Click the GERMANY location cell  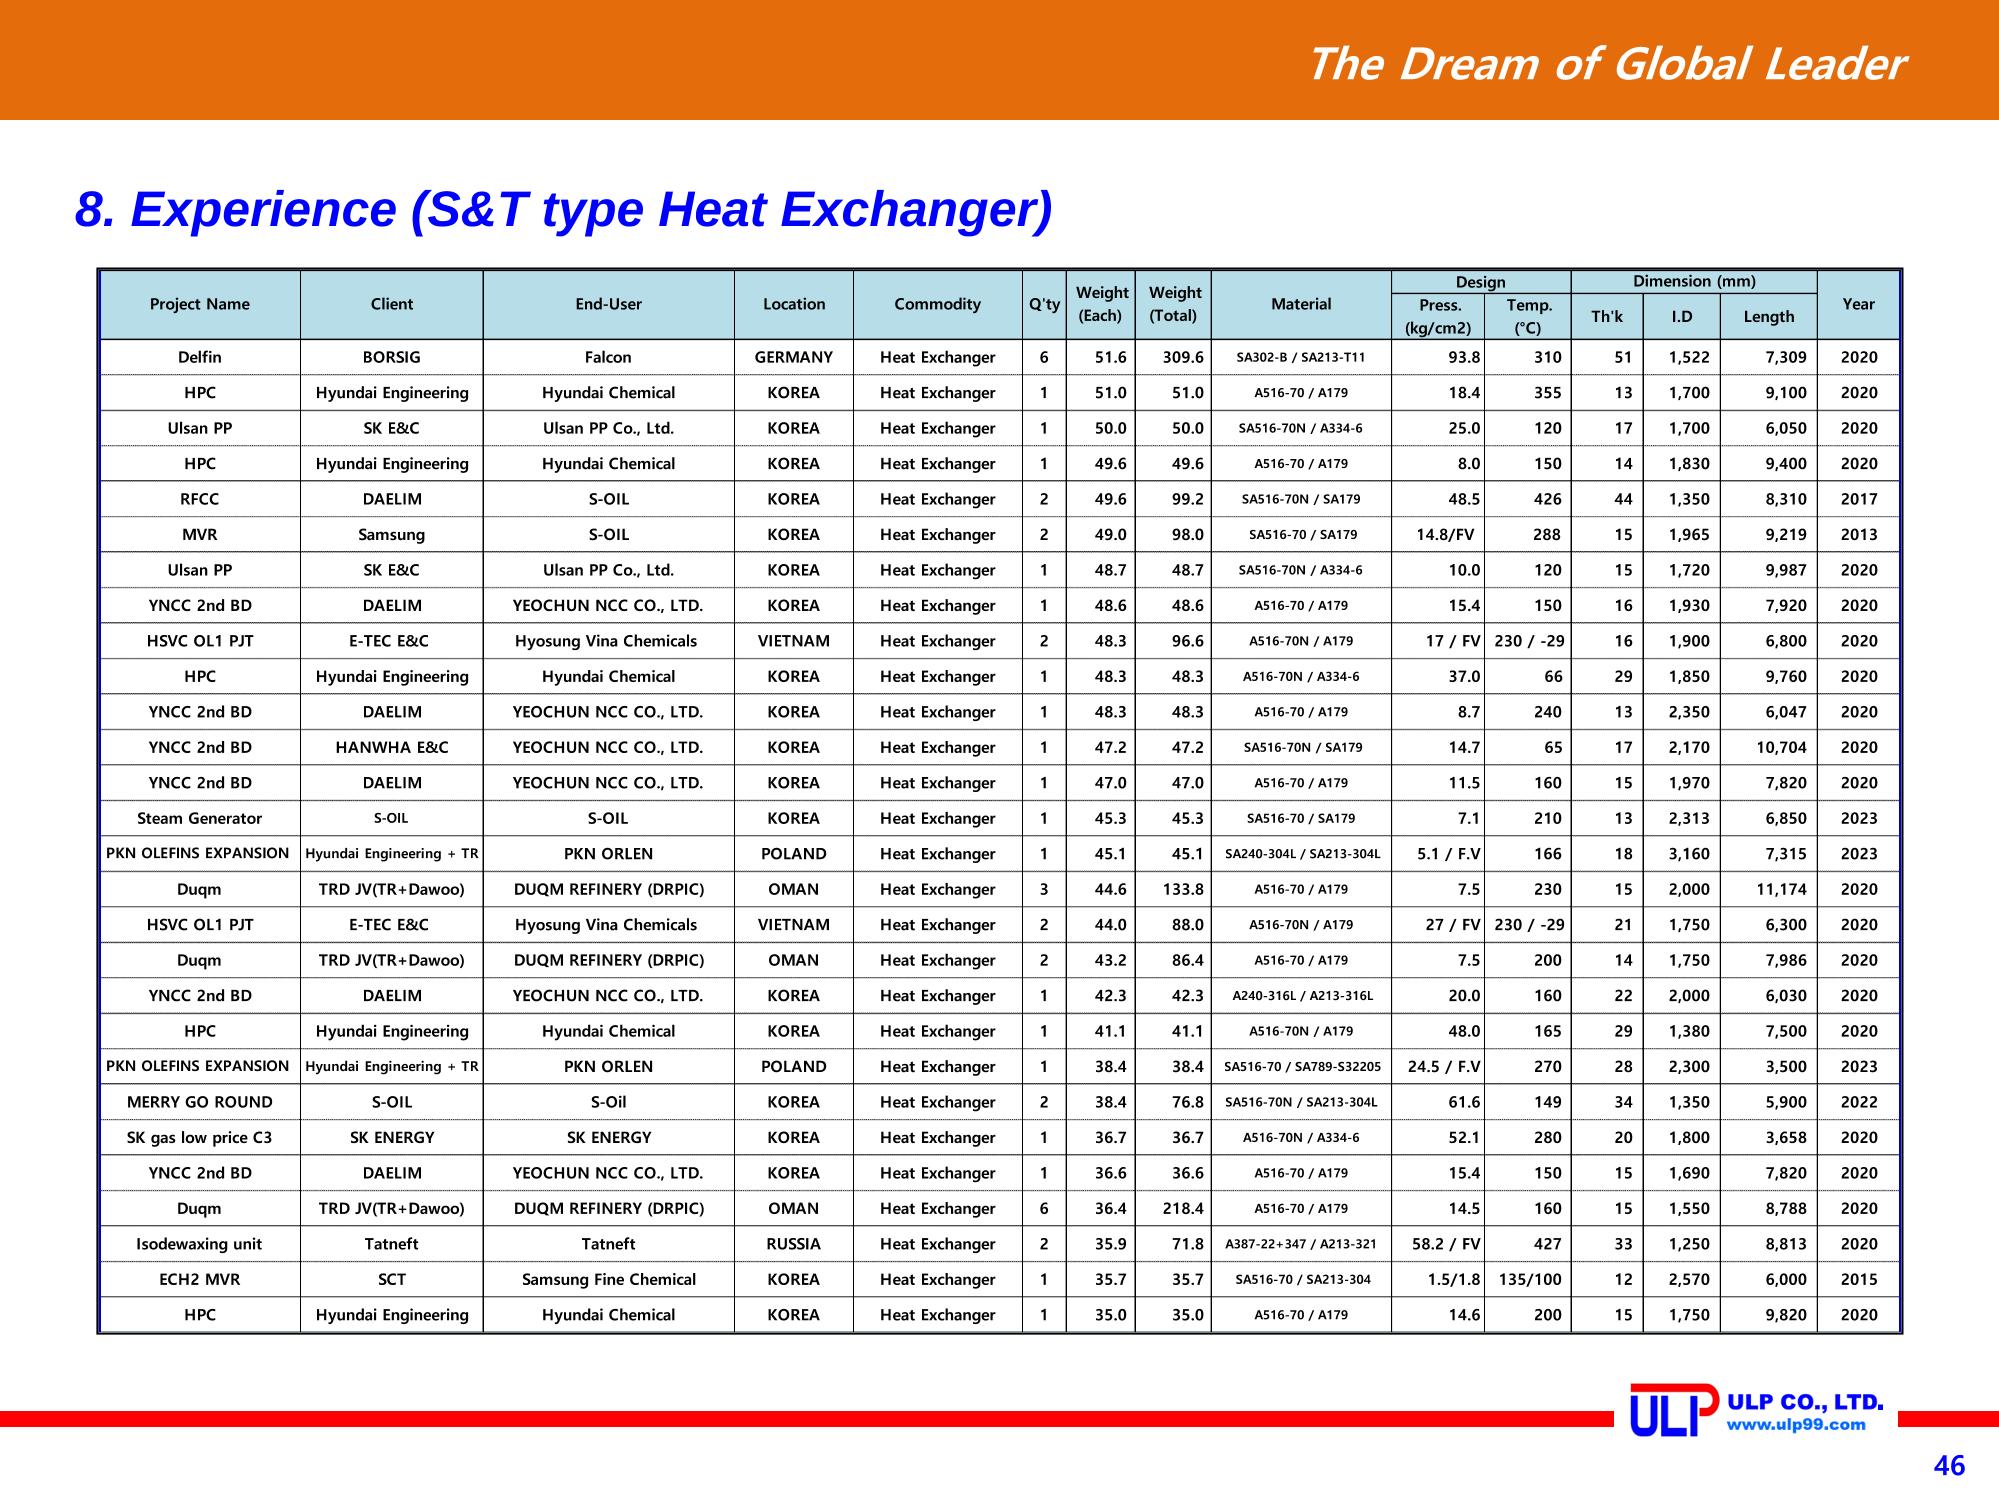tap(794, 357)
